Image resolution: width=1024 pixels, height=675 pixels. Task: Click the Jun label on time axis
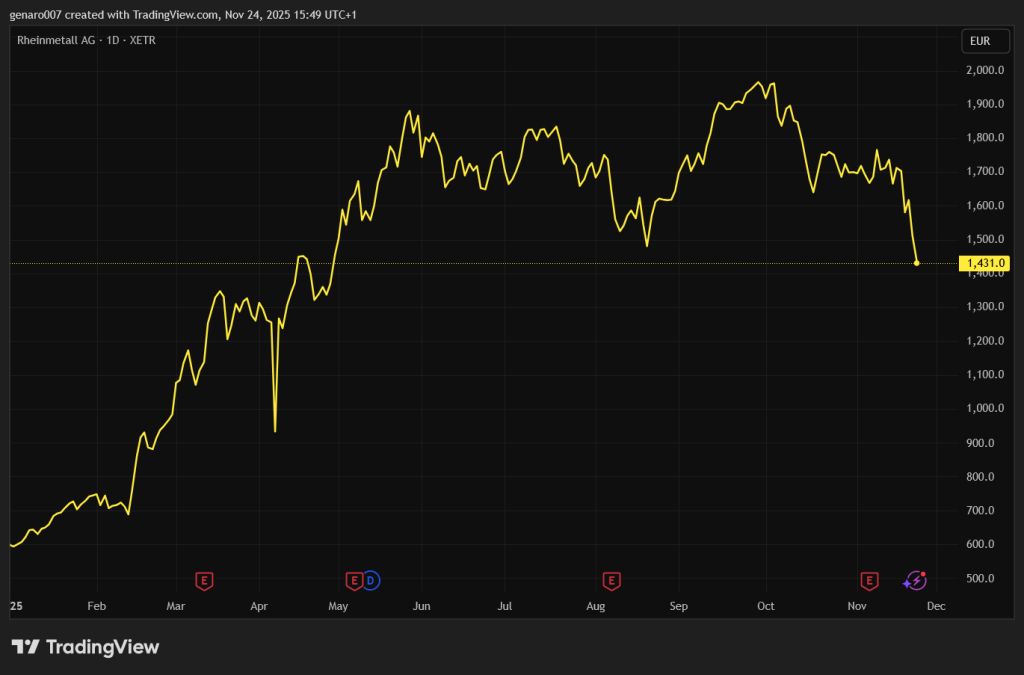421,606
